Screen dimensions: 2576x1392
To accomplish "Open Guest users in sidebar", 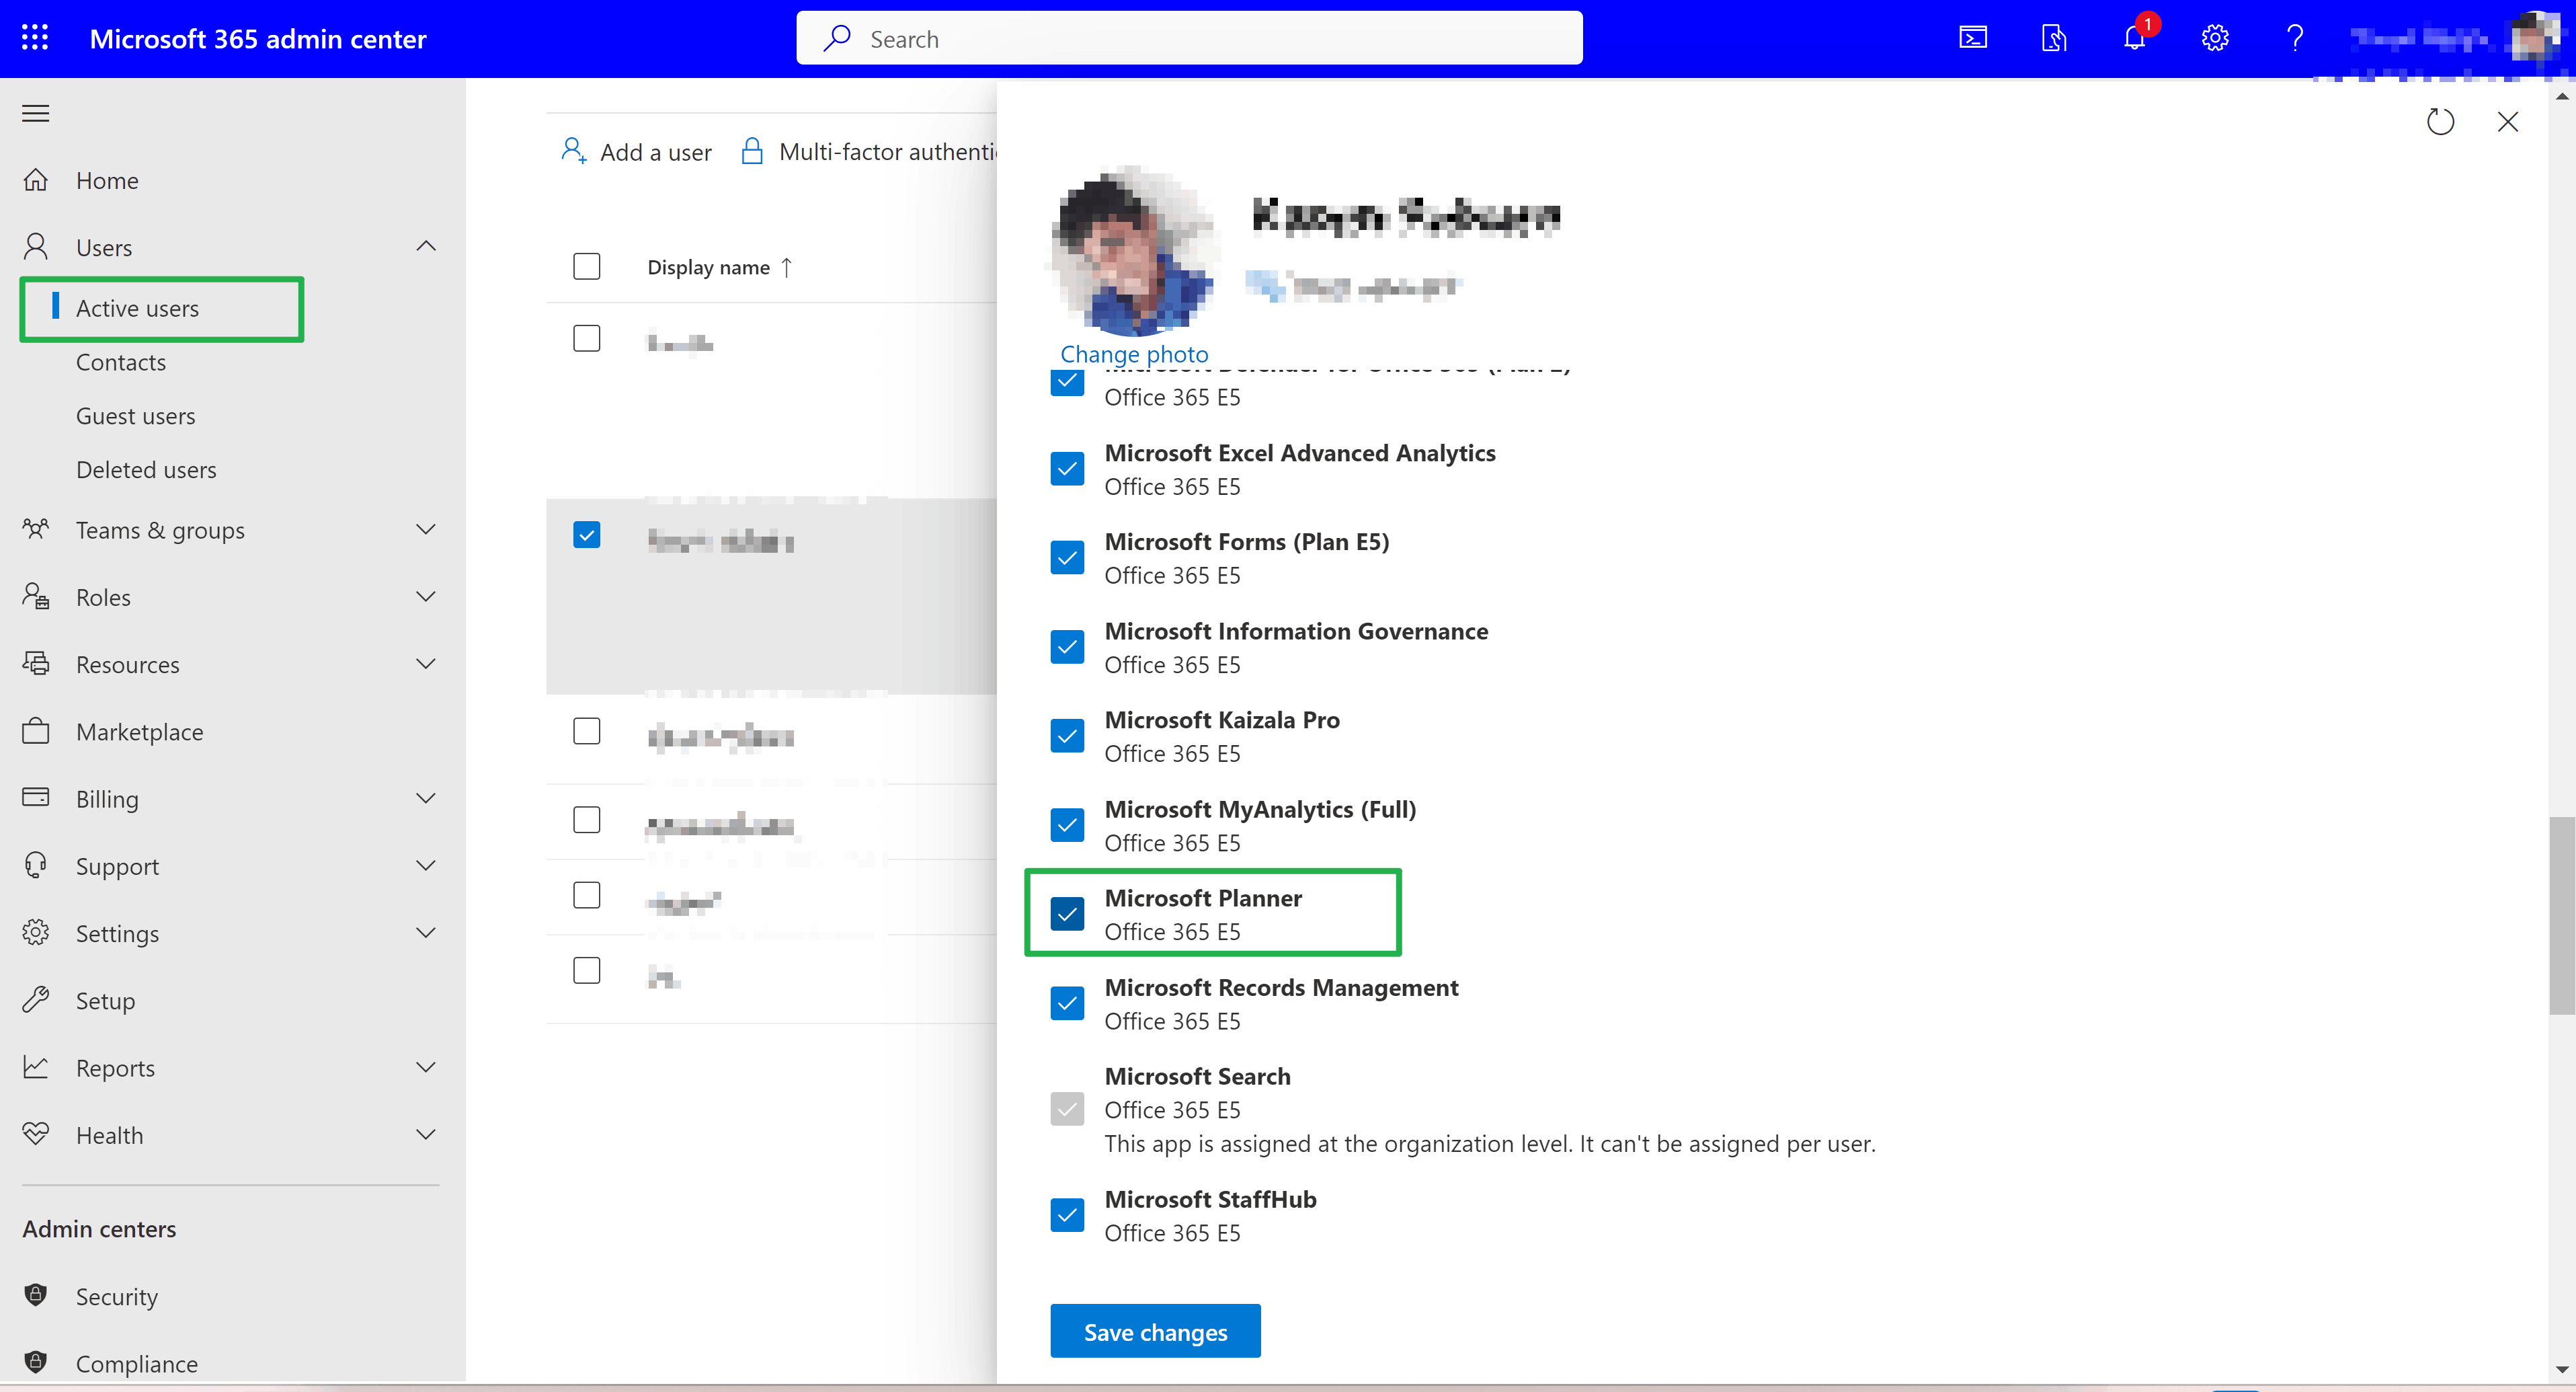I will click(135, 416).
